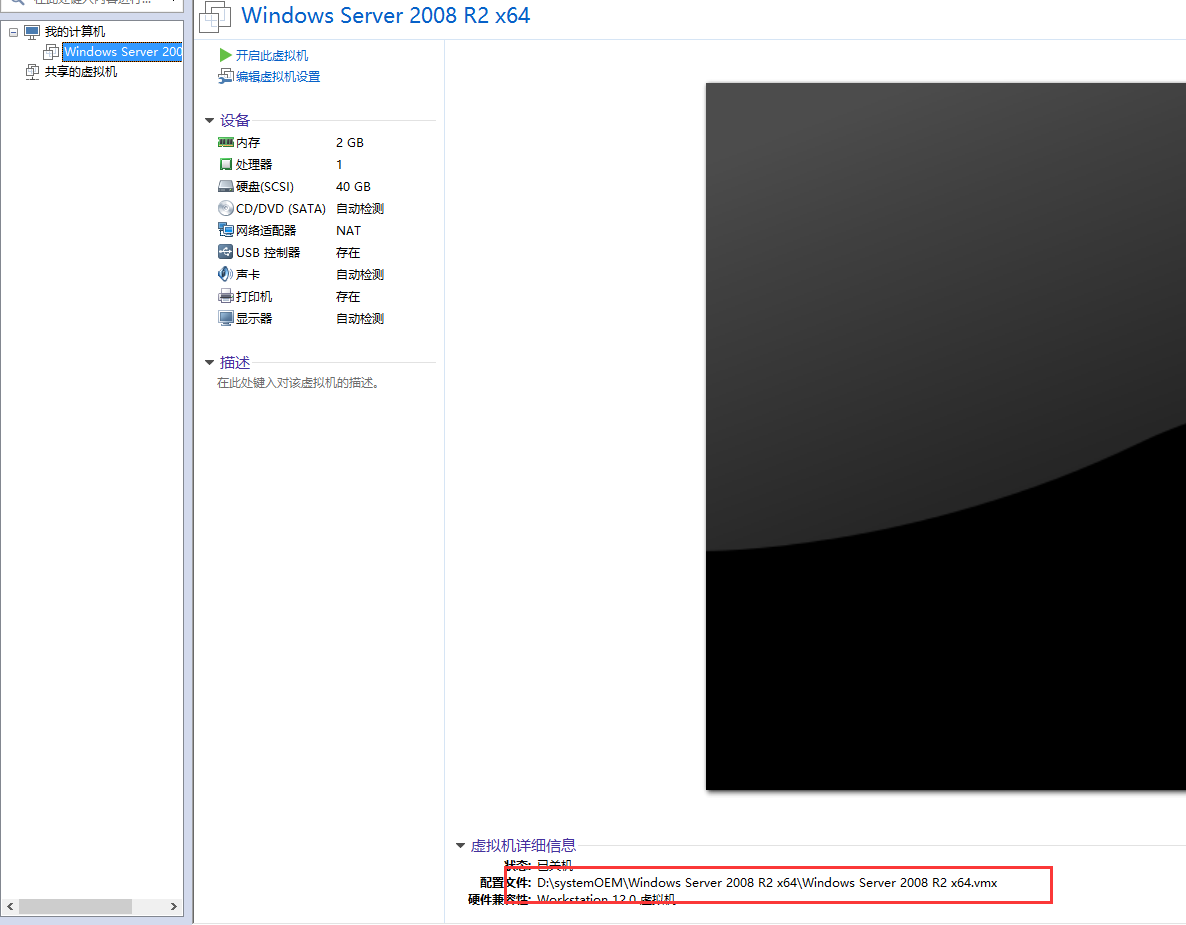Select Windows Server 2008 in library tree

(x=123, y=51)
